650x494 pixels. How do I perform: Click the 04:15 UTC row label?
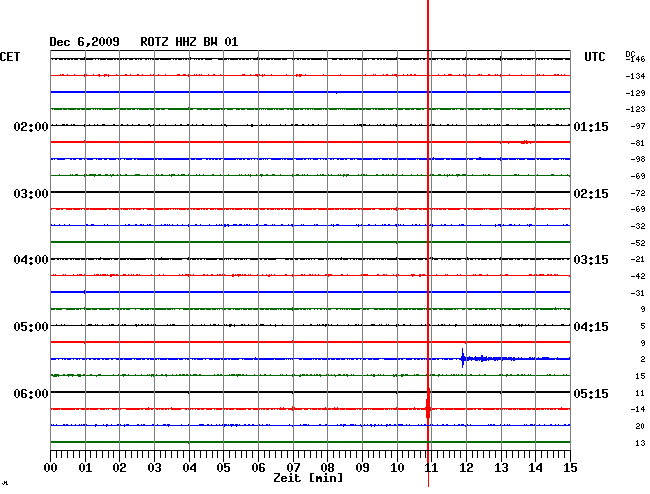(x=591, y=327)
